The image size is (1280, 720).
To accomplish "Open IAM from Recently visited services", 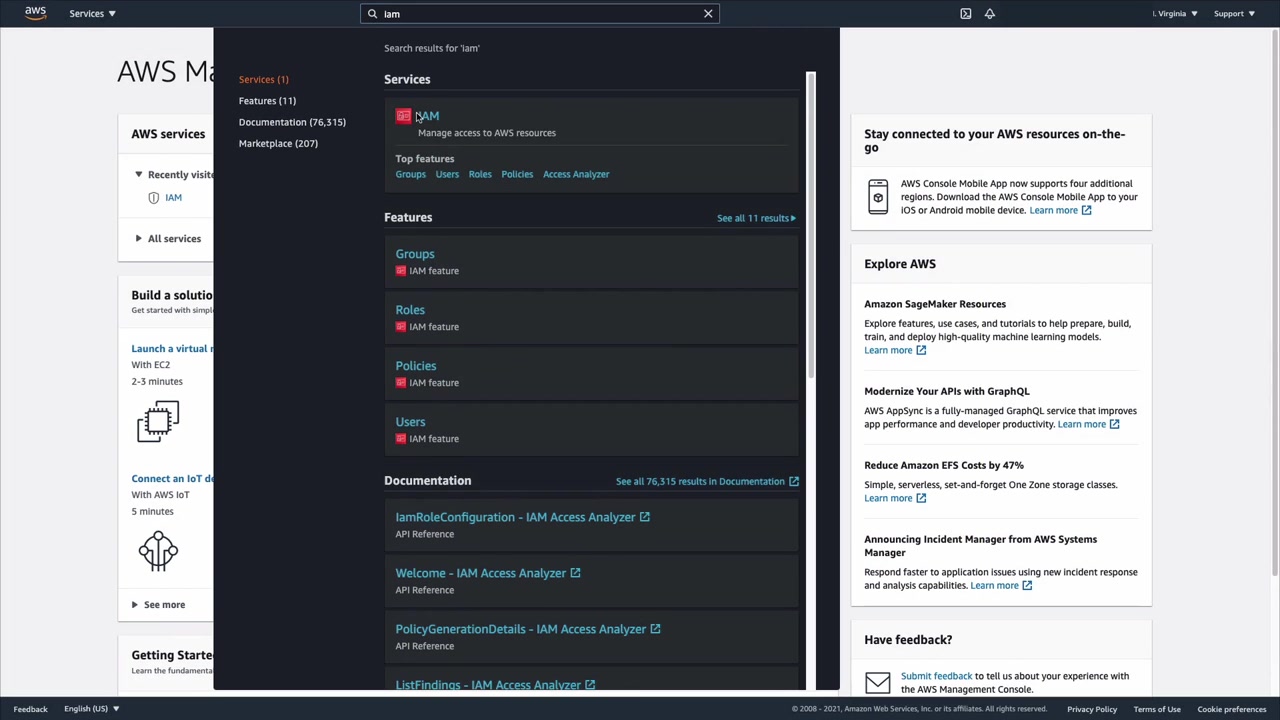I will (174, 198).
